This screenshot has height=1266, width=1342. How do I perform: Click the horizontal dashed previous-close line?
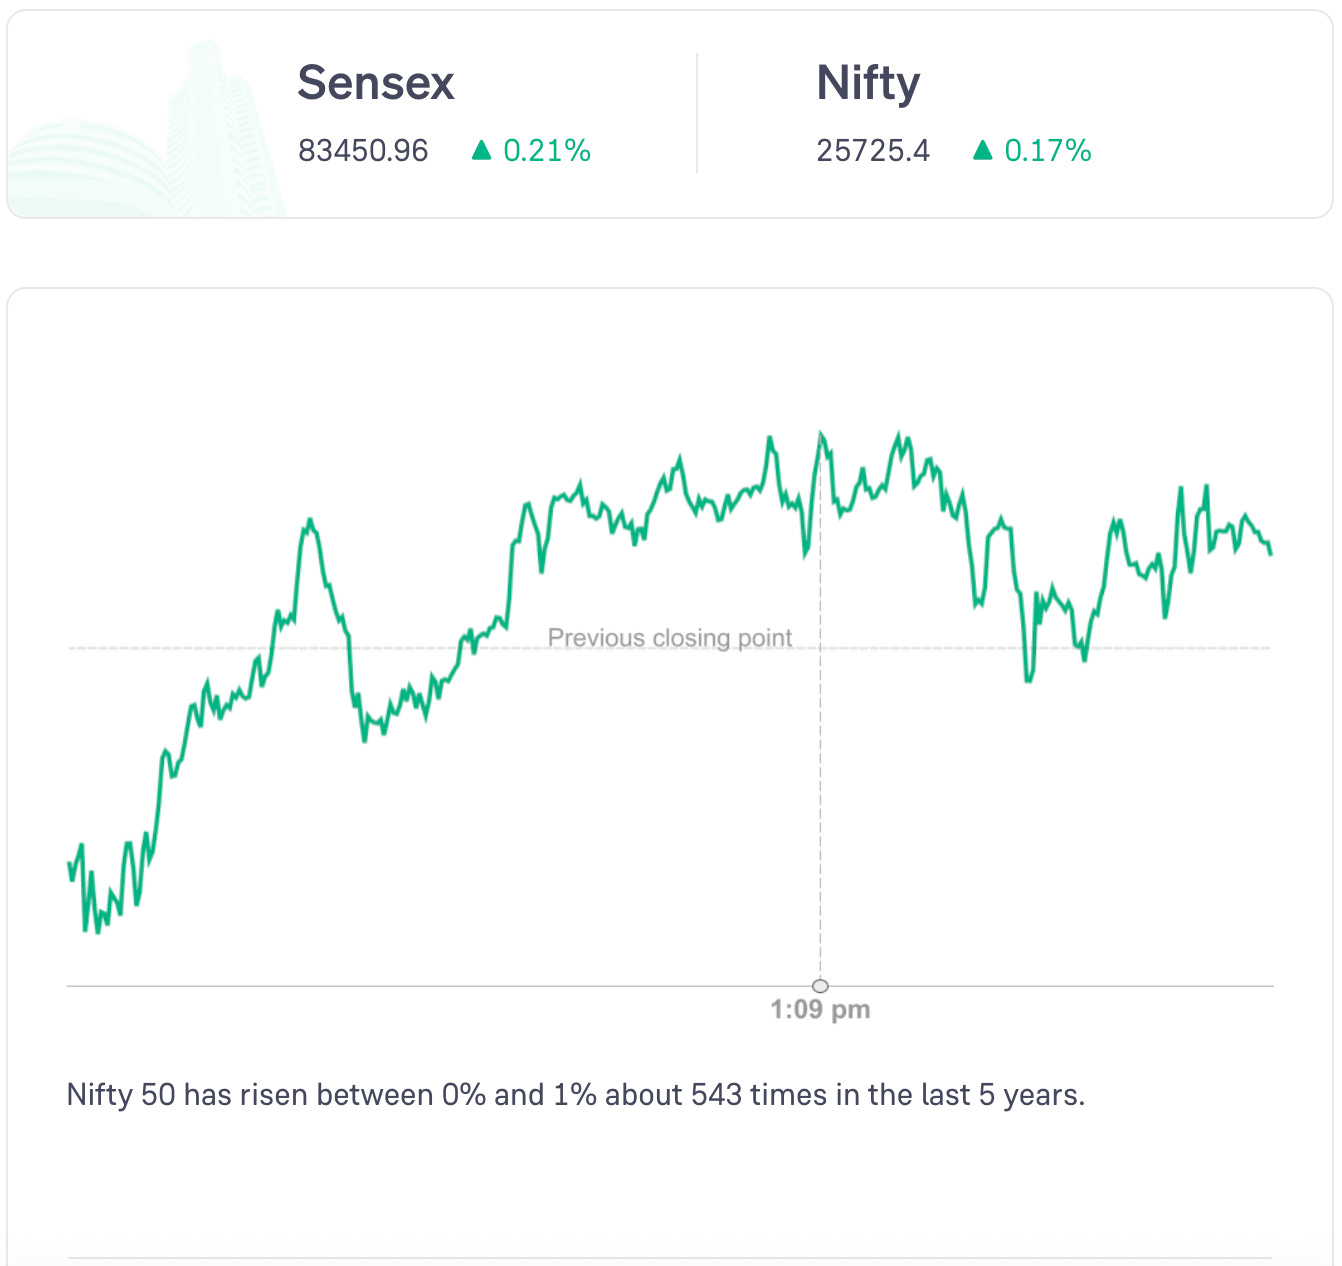[300, 648]
